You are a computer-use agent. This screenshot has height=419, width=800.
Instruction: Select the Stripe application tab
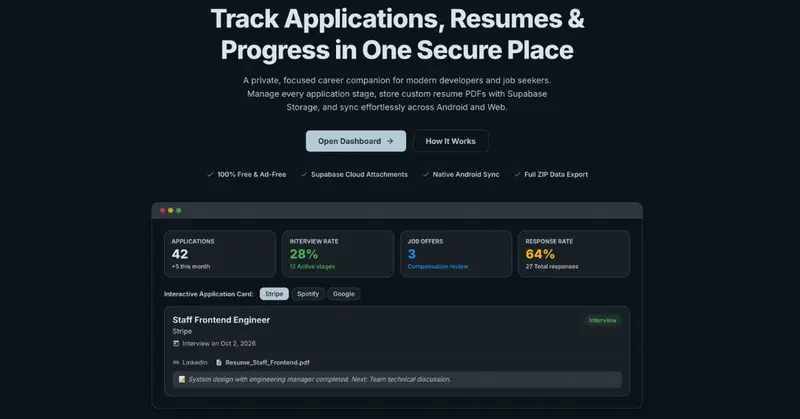pos(274,294)
